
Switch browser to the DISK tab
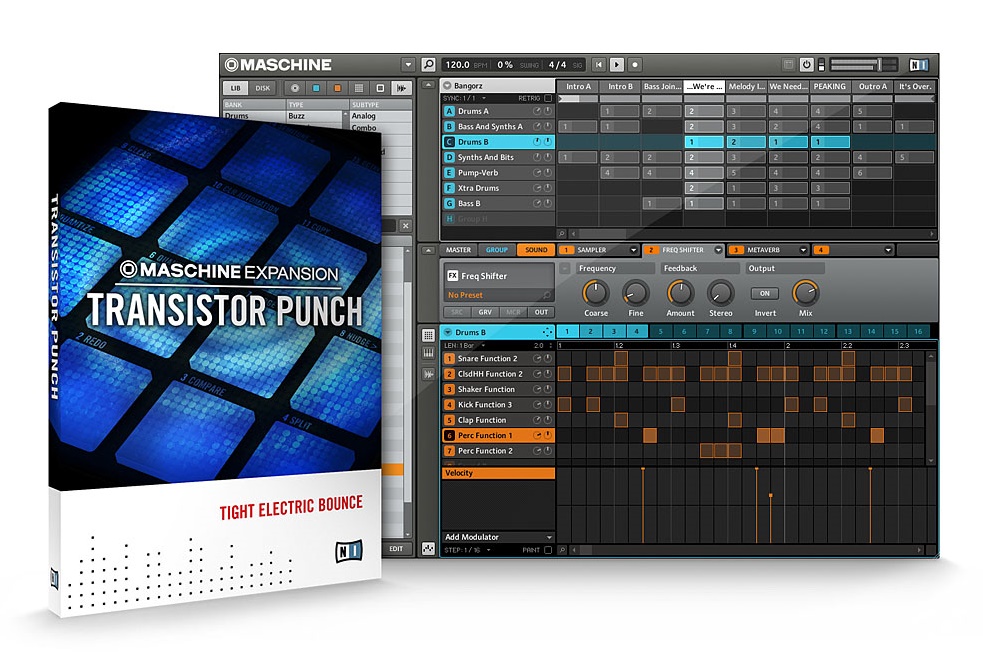click(x=263, y=88)
